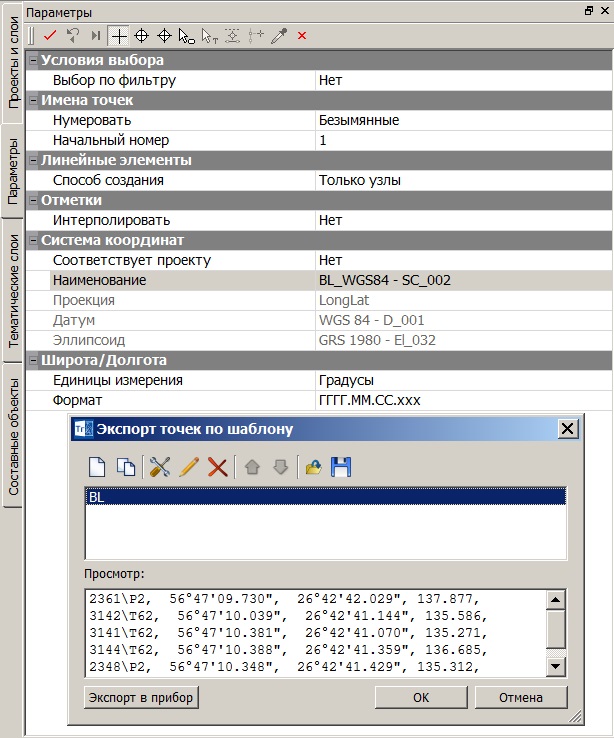The image size is (614, 738).
Task: Switch to Тематические слои side tab
Action: [x=13, y=291]
